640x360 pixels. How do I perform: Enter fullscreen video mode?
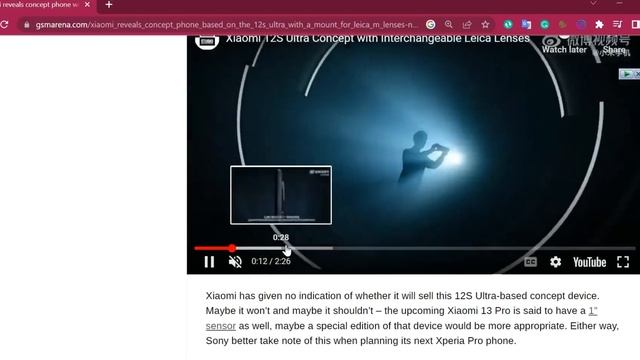[x=623, y=262]
